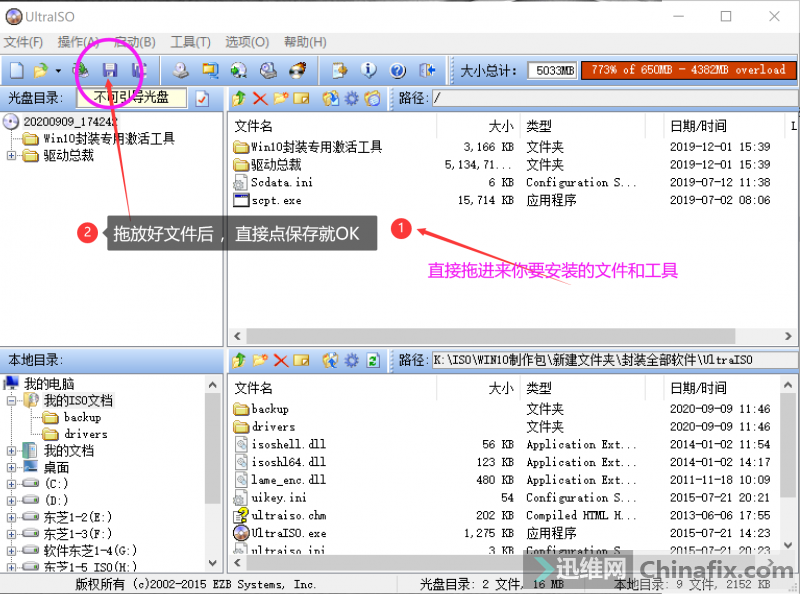Click the Compress ISO icon
Screen dimensions: 800x594
tap(210, 70)
